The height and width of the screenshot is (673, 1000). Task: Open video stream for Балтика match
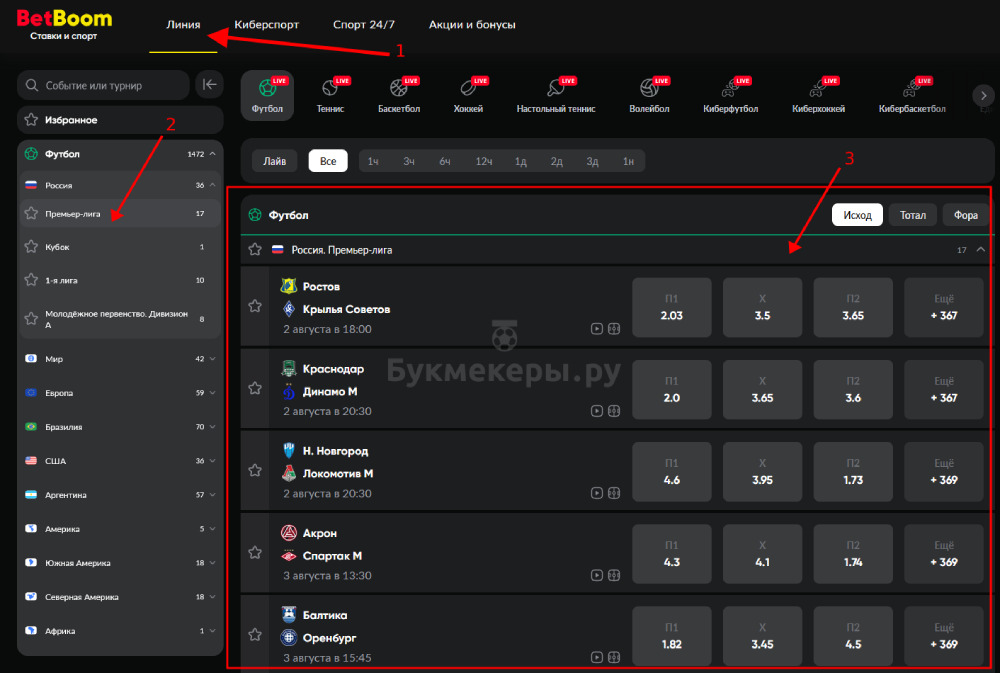596,657
